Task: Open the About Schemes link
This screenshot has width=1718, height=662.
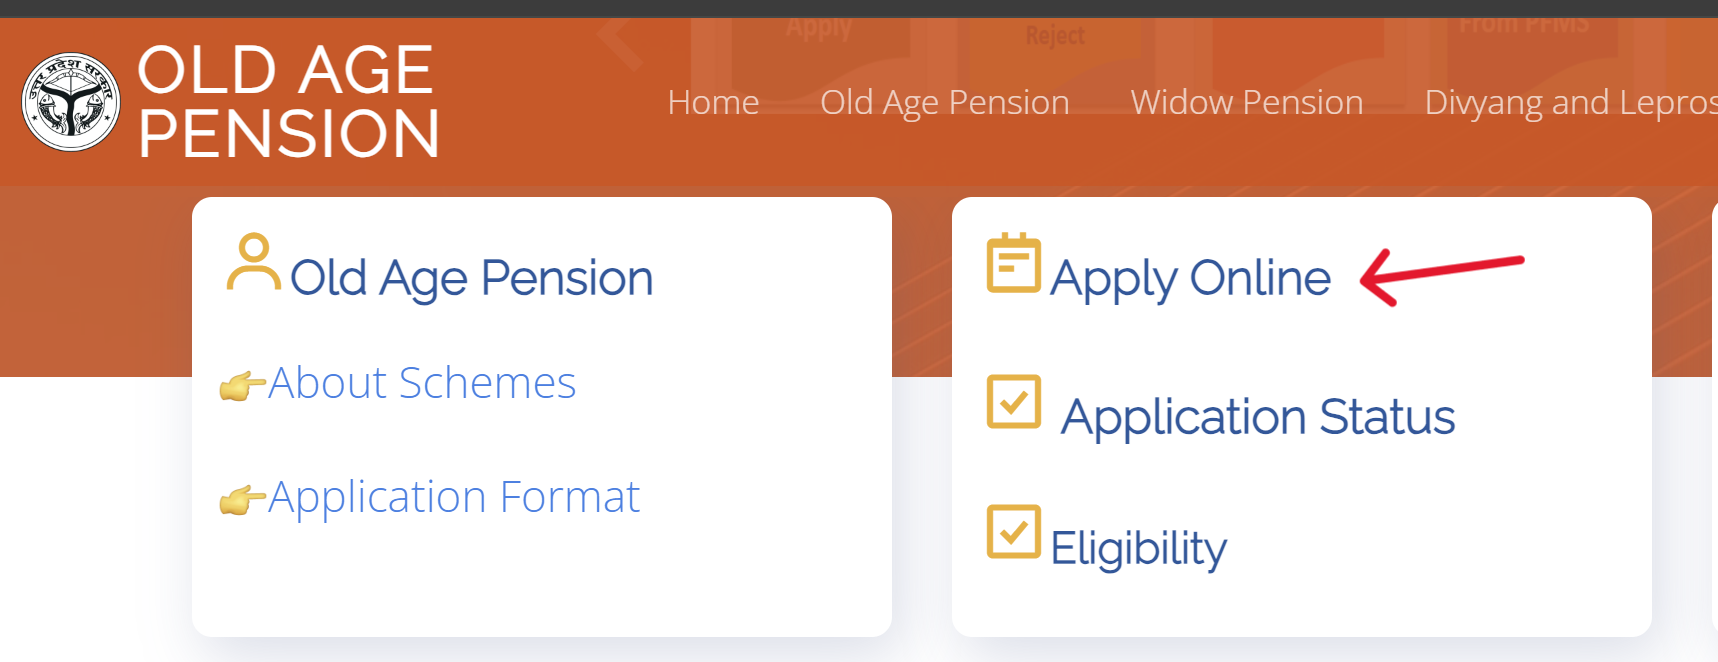Action: (x=420, y=383)
